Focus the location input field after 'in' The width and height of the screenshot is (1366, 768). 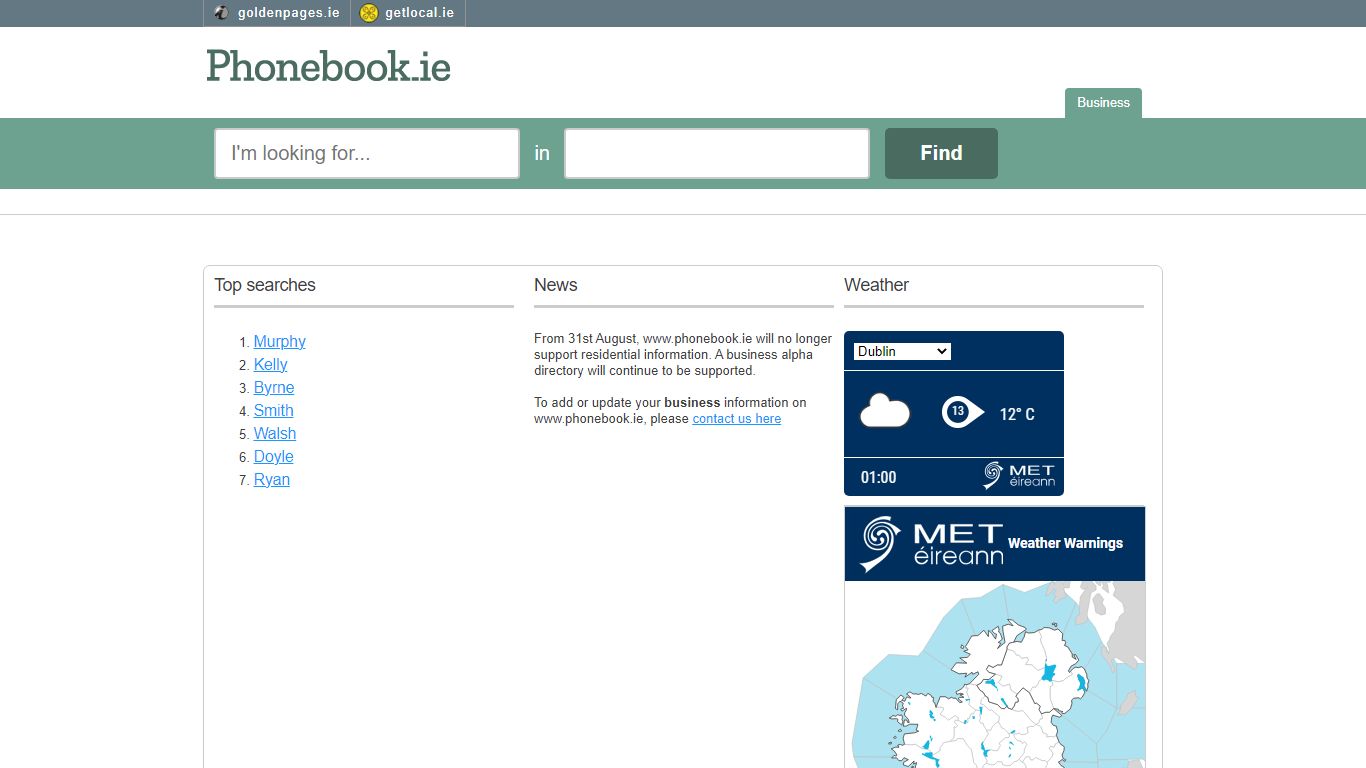pos(717,153)
